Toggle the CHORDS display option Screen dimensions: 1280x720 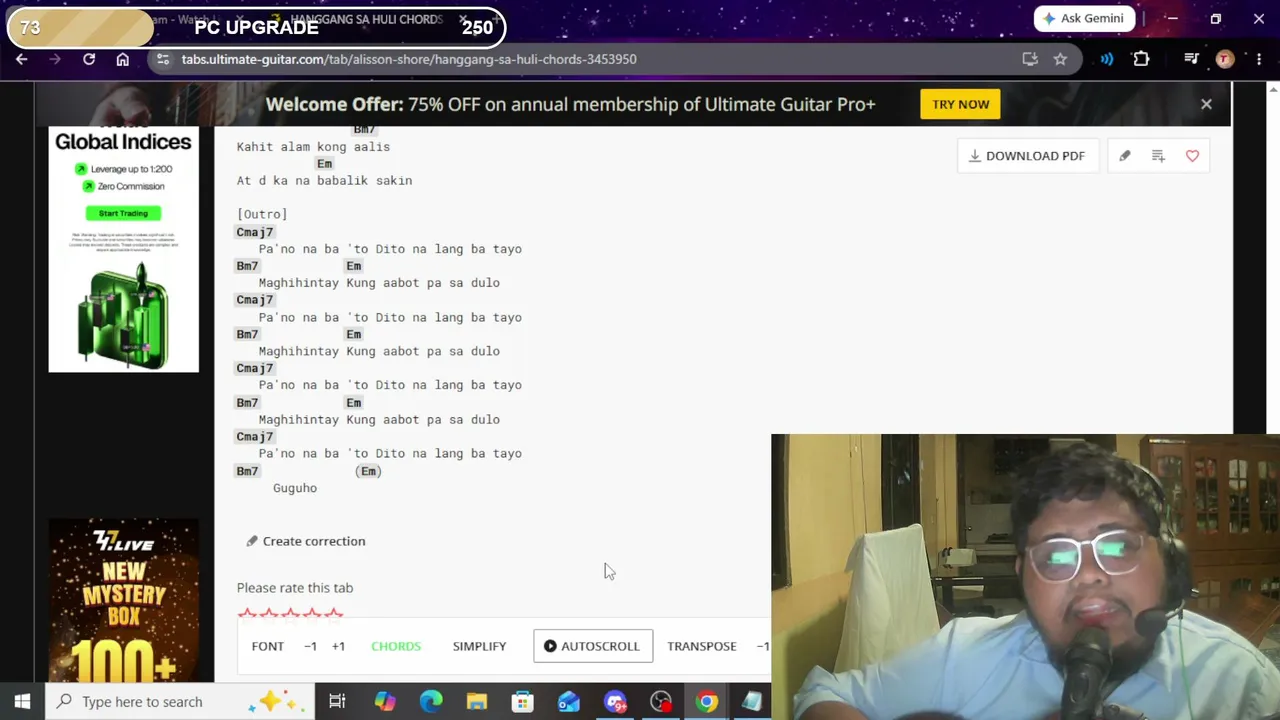[396, 646]
